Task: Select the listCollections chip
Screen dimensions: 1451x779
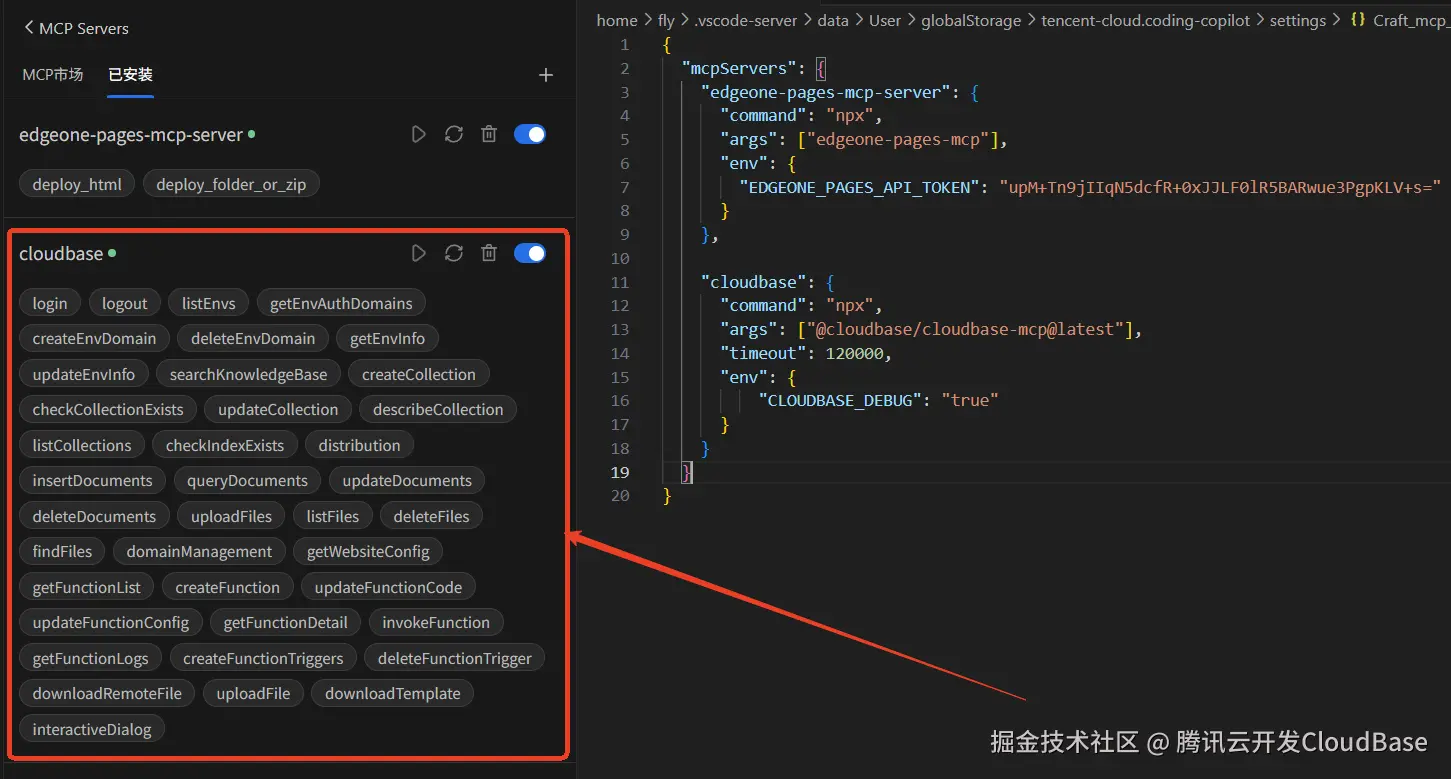Action: tap(82, 445)
